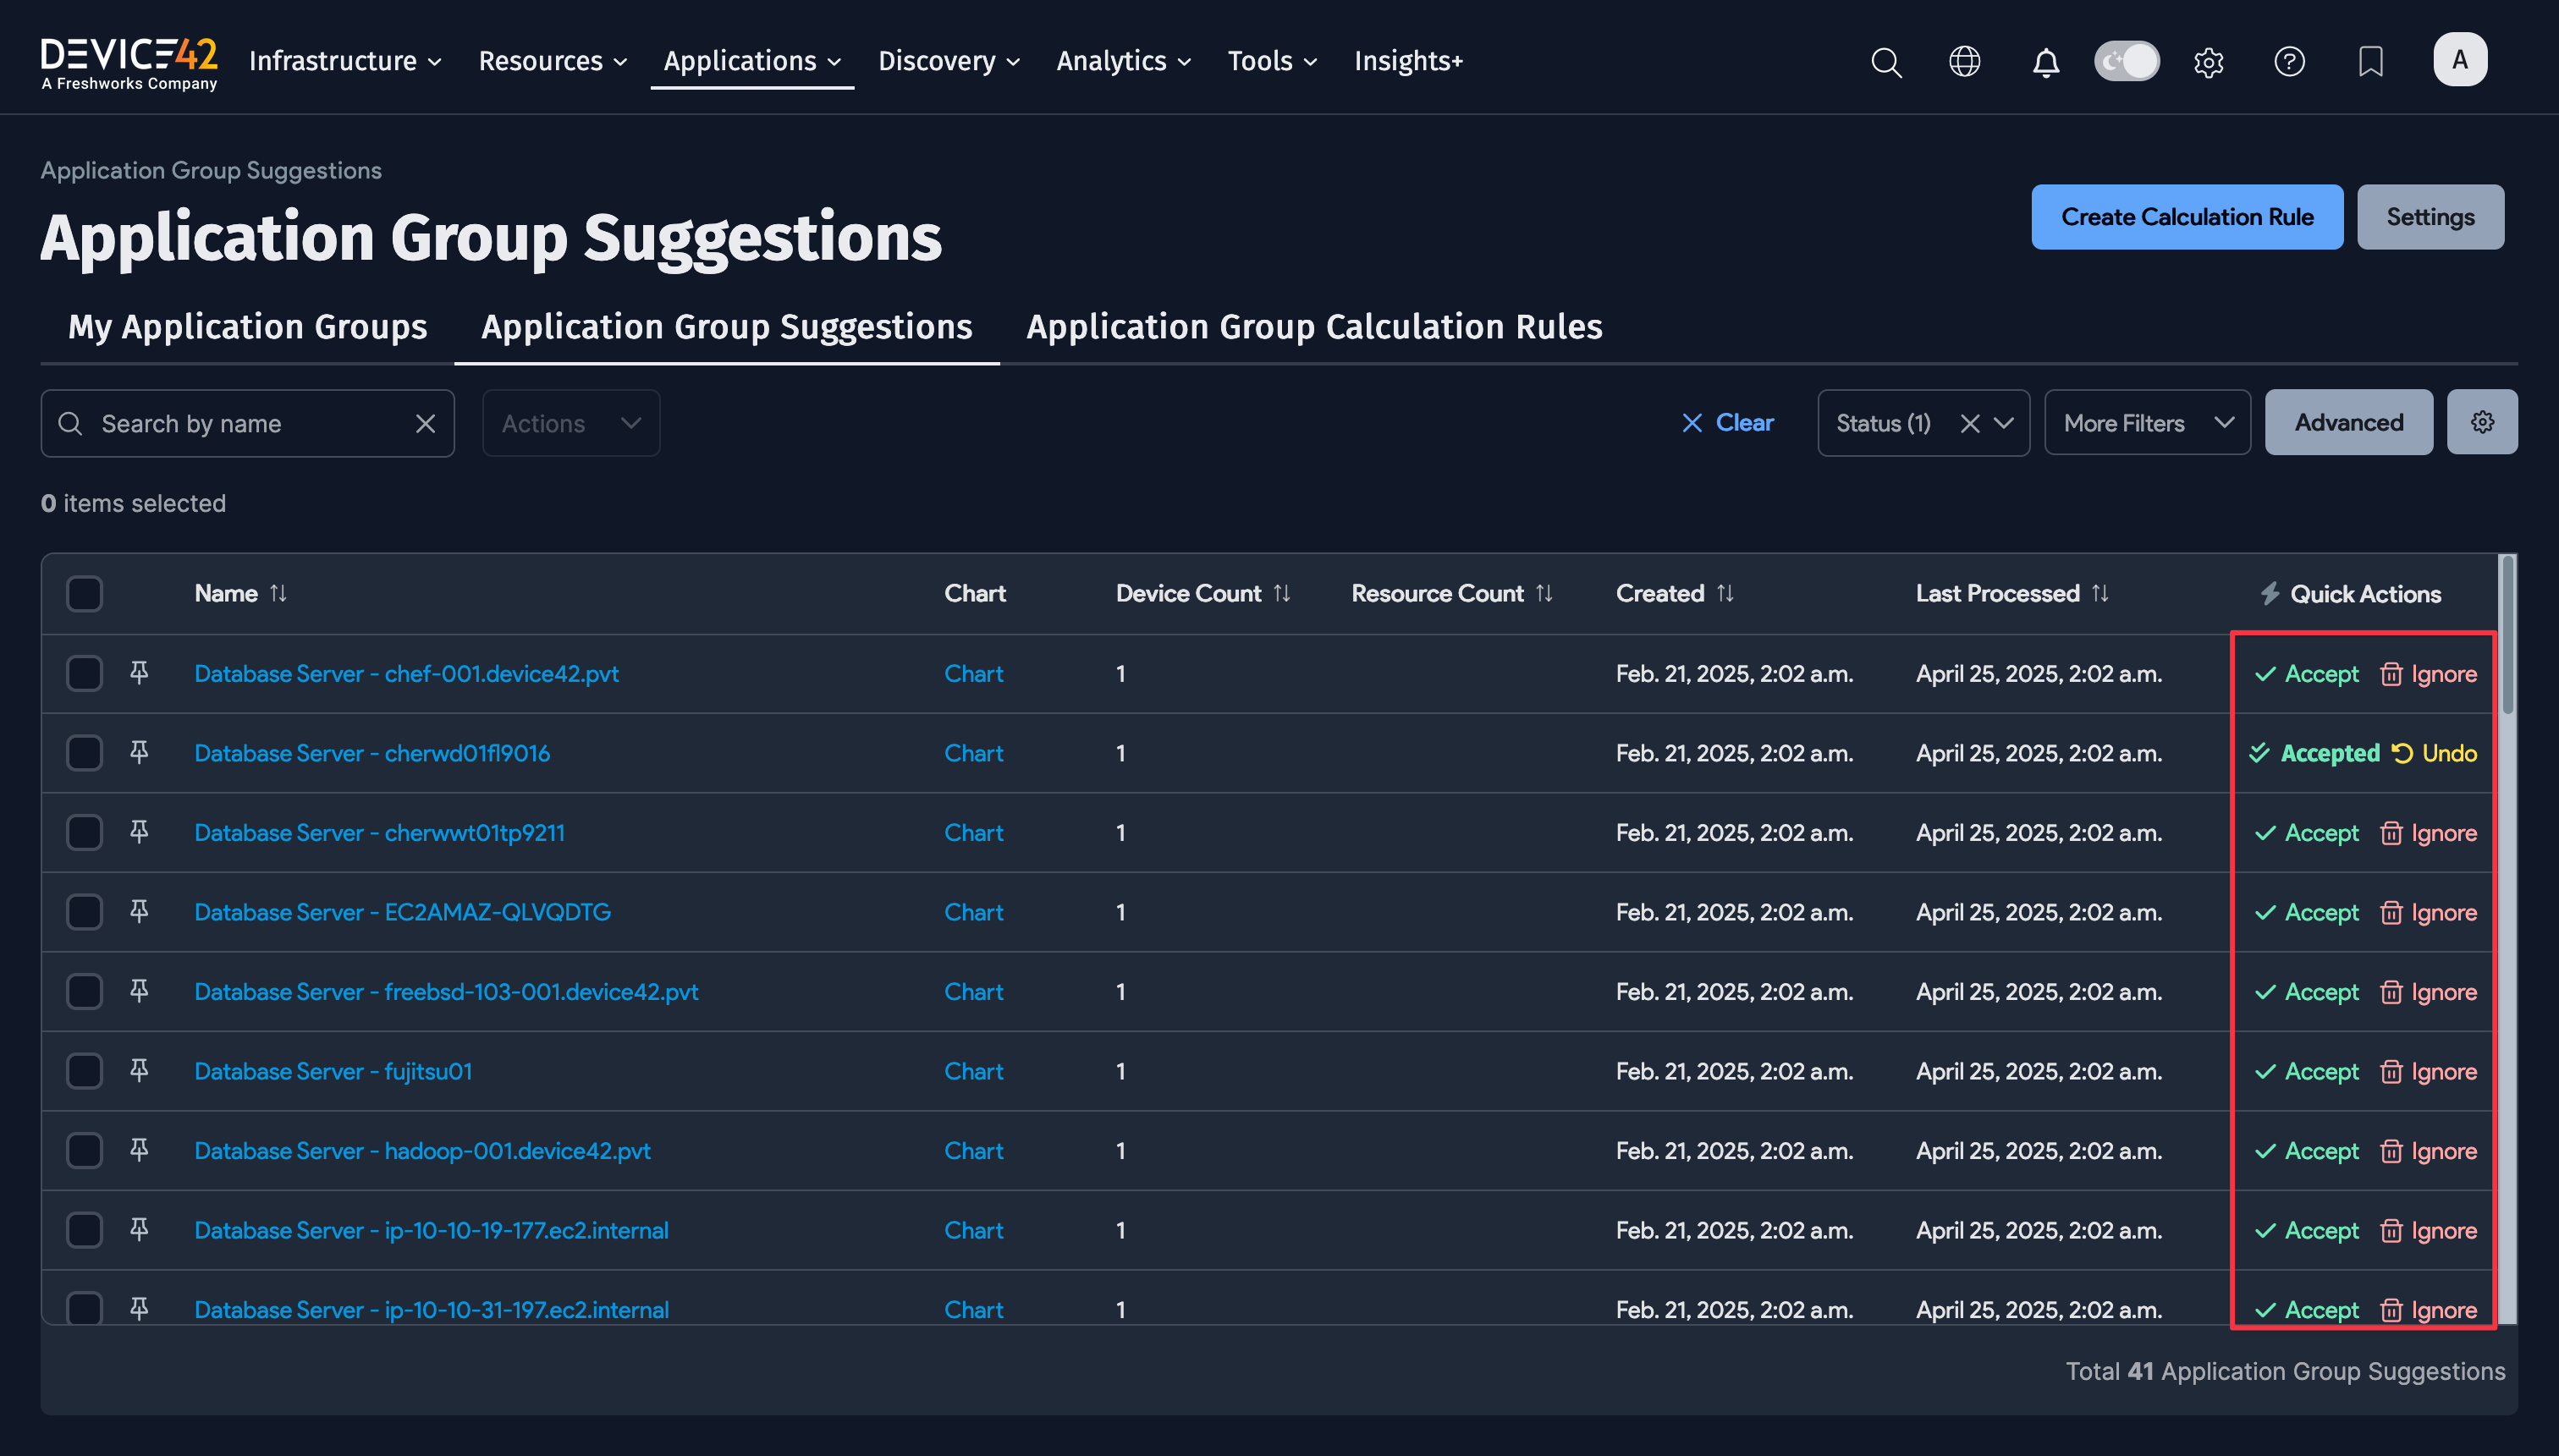This screenshot has width=2559, height=1456.
Task: Click the help question mark icon
Action: coord(2289,61)
